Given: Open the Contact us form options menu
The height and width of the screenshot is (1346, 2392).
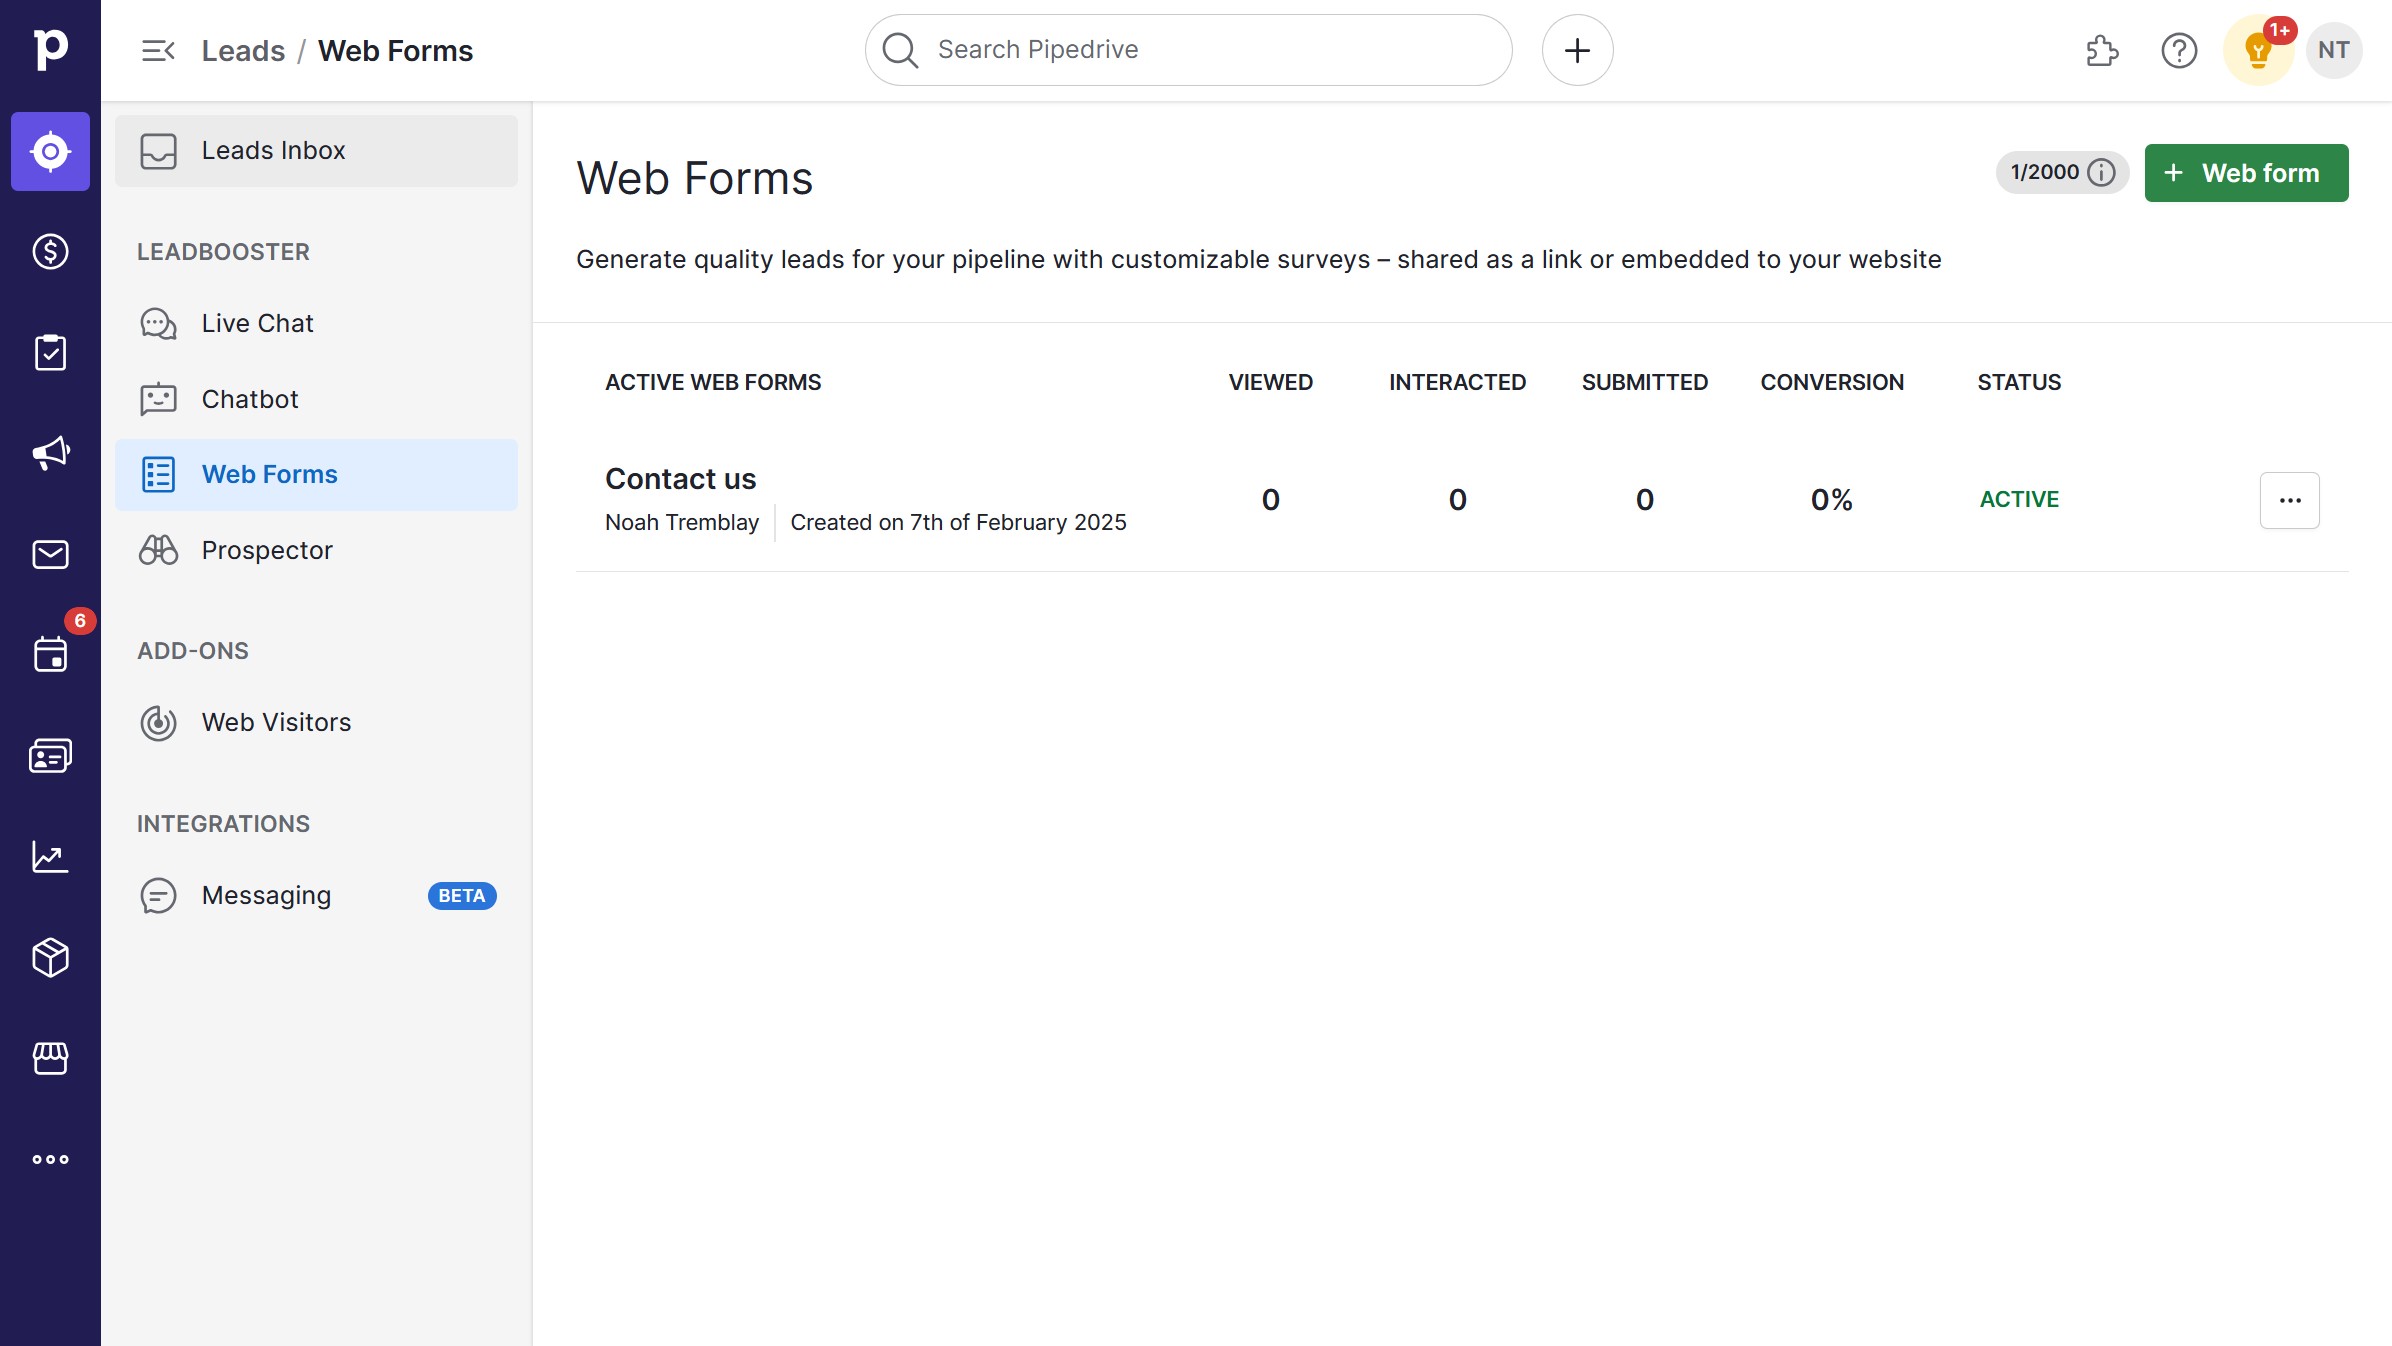Looking at the screenshot, I should 2289,500.
